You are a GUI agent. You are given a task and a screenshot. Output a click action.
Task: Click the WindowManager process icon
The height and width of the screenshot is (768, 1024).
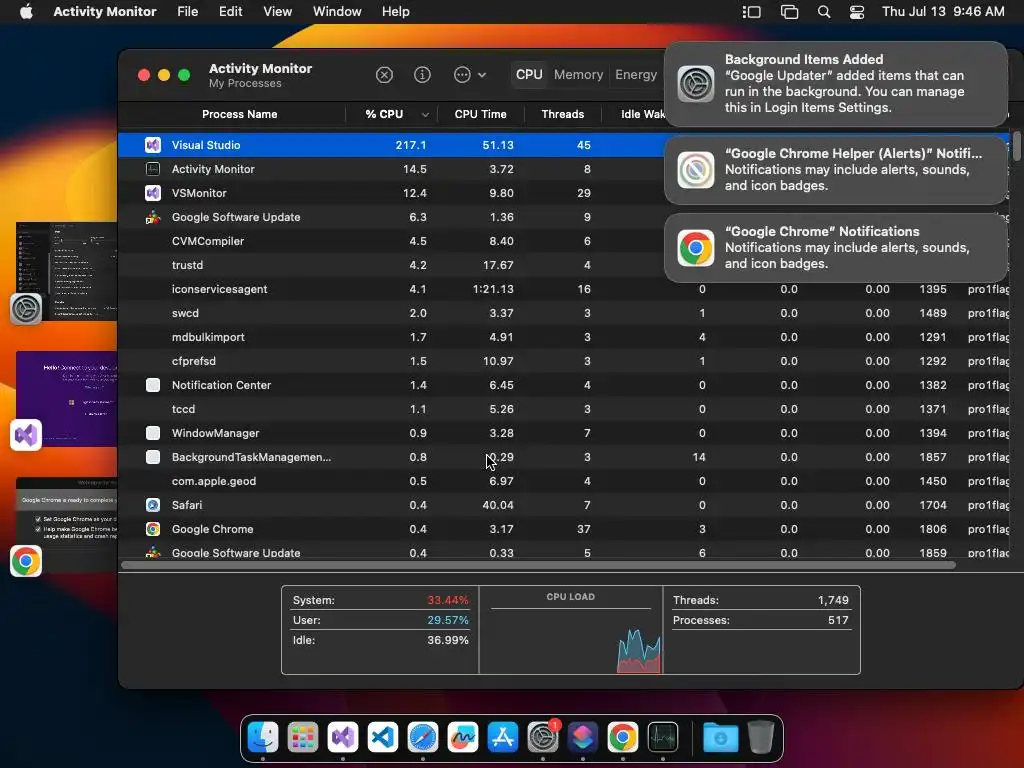(x=153, y=433)
